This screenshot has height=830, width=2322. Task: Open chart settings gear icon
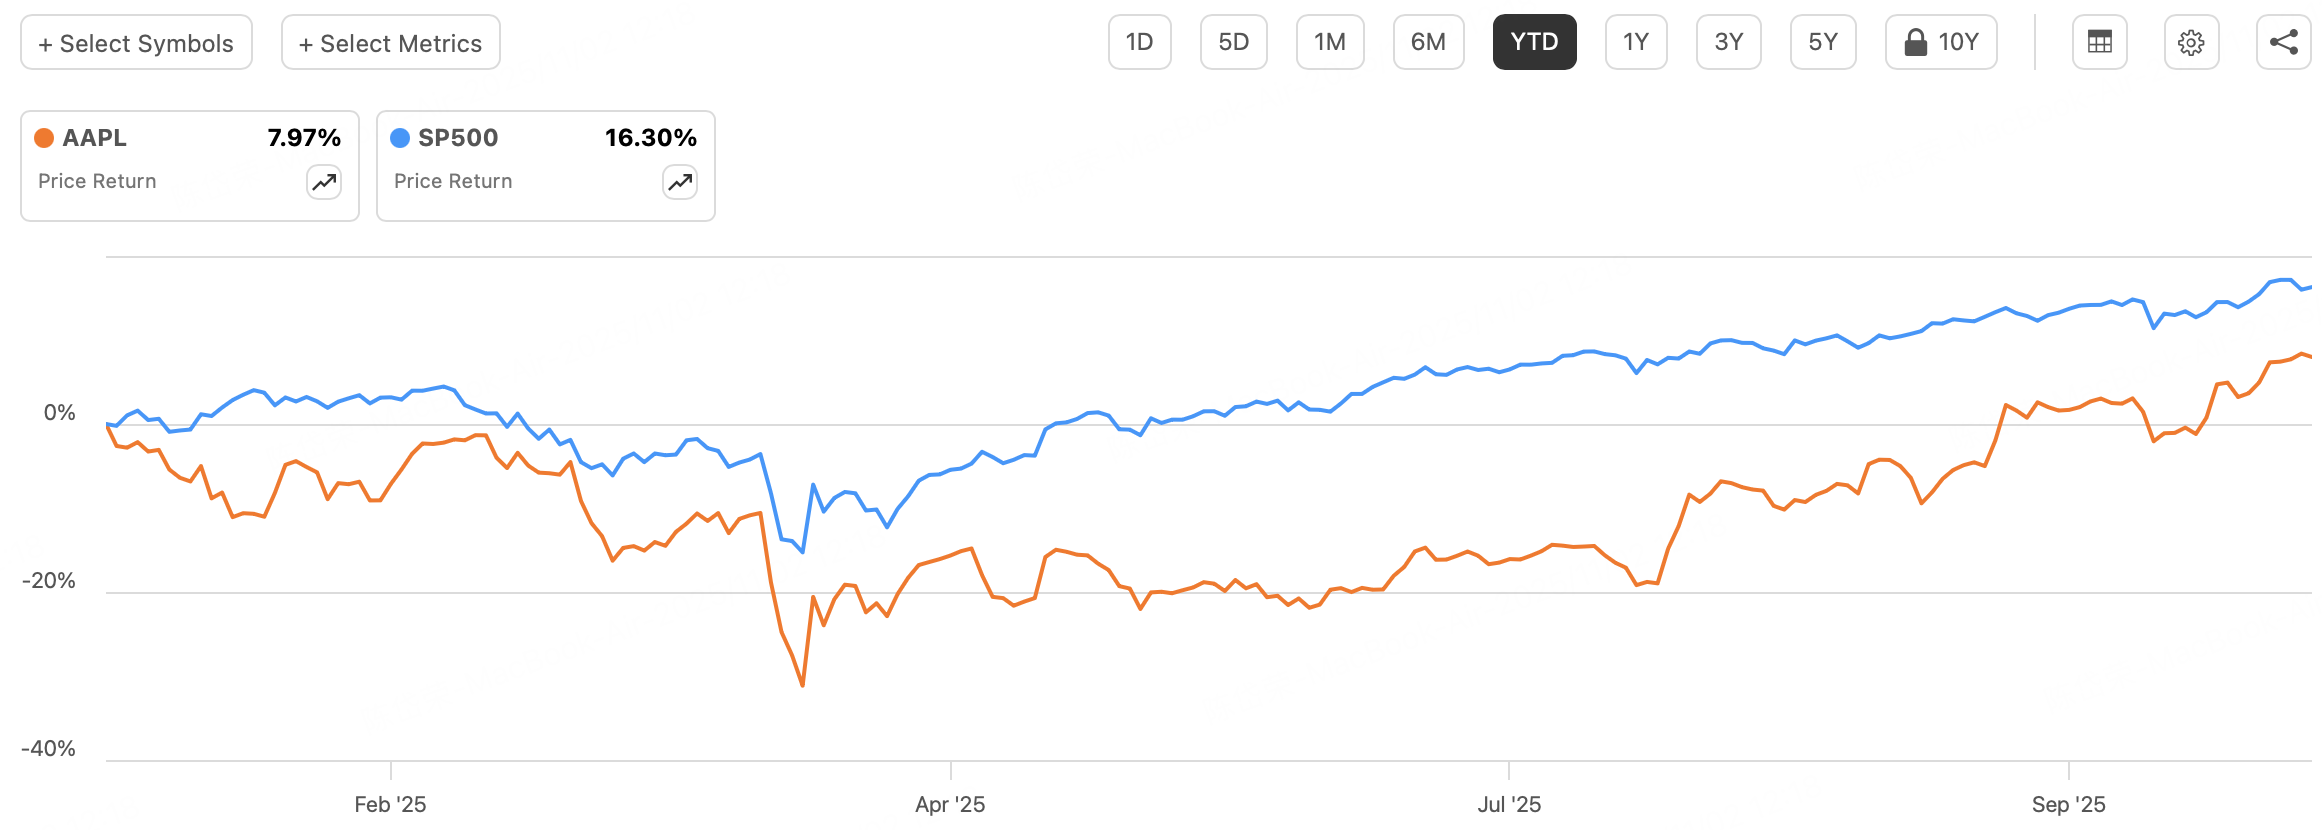2191,42
